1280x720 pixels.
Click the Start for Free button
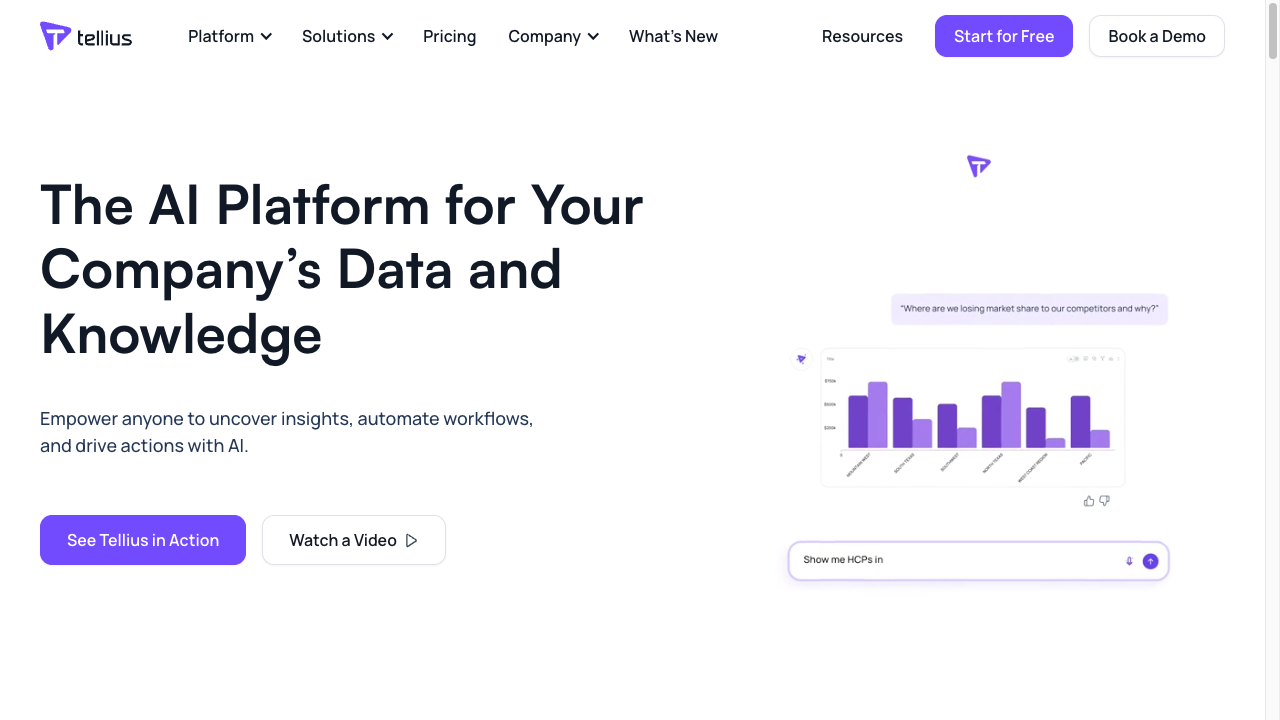pyautogui.click(x=1003, y=36)
